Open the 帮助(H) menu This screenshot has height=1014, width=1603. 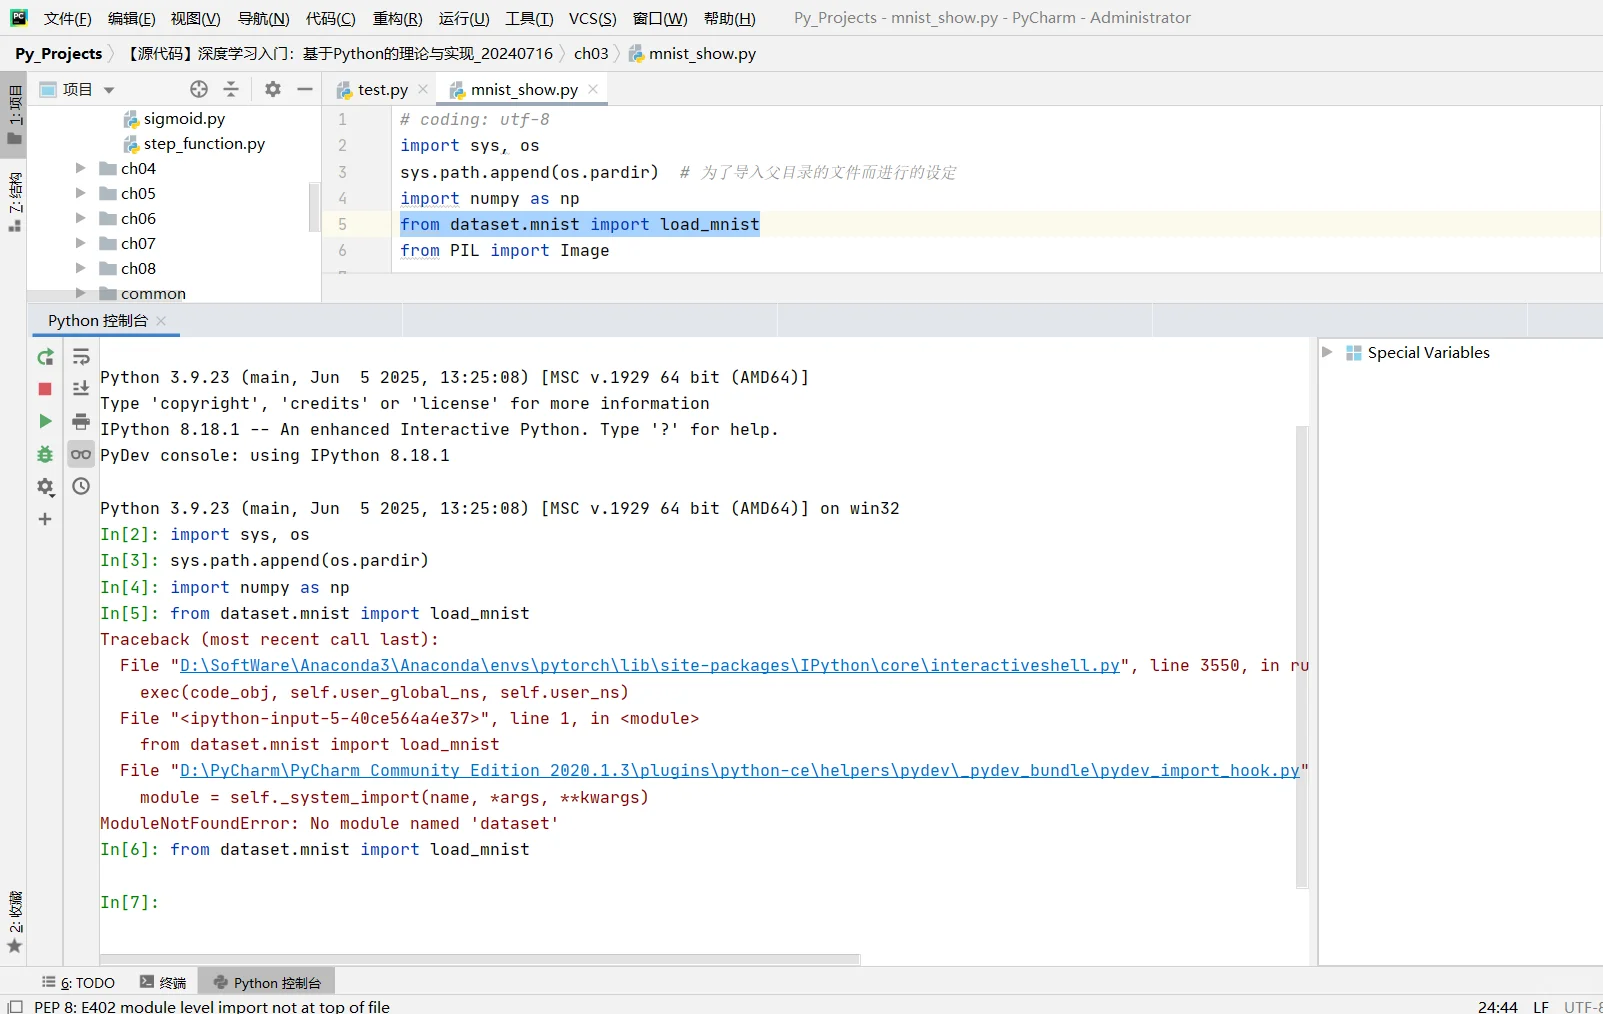(x=730, y=18)
